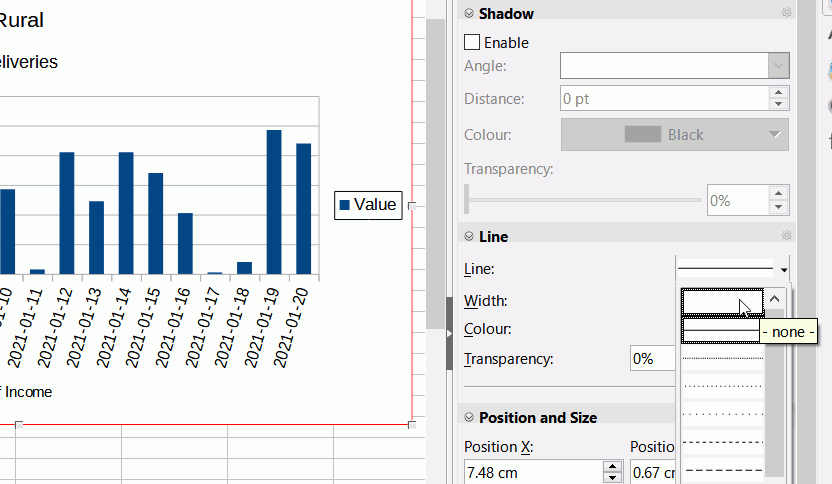Screen dimensions: 832x484
Task: Pick the fine dotted line style
Action: 722,358
